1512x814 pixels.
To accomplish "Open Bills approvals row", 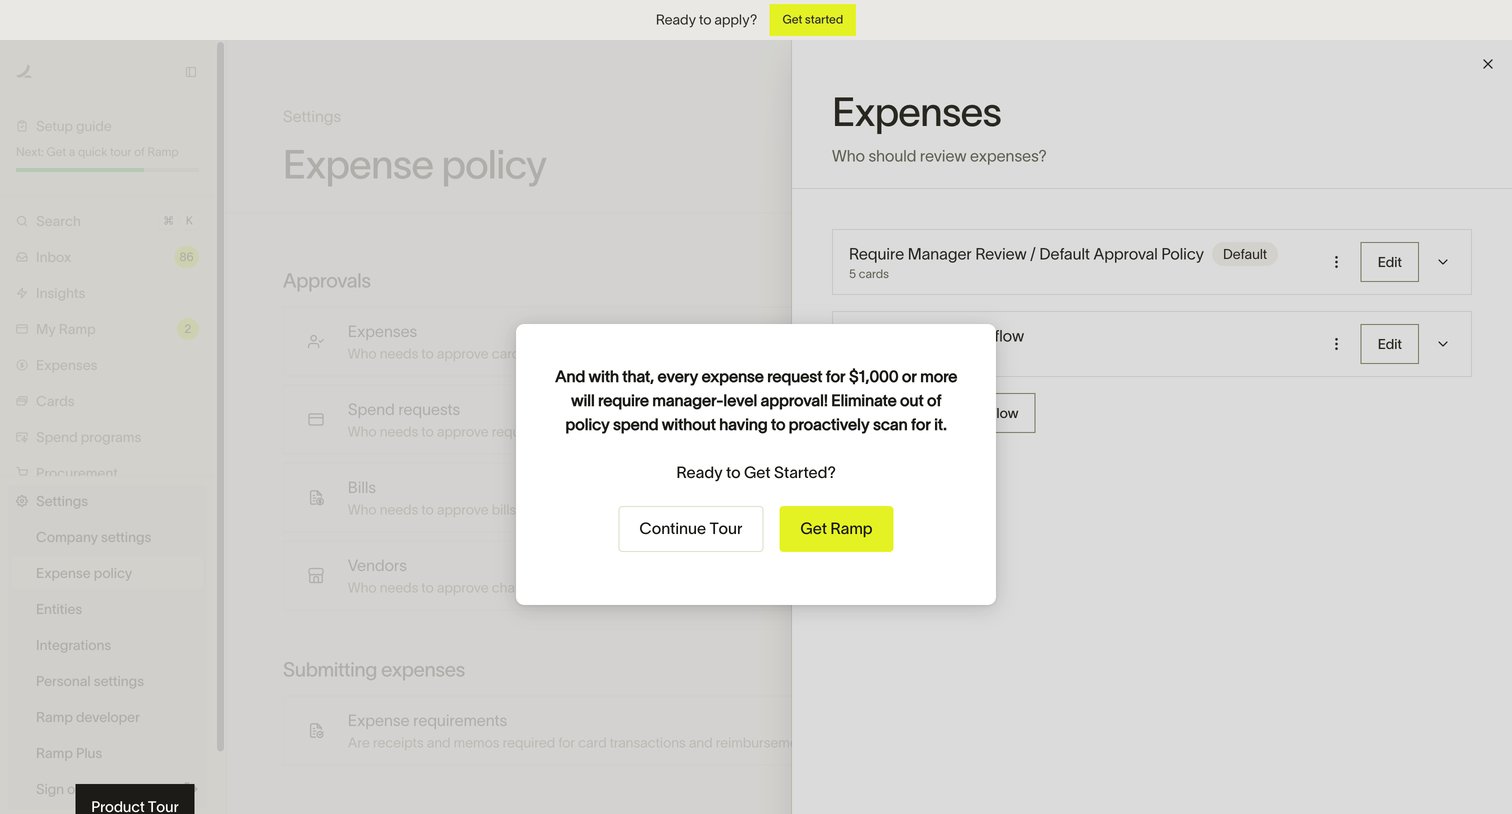I will (537, 498).
